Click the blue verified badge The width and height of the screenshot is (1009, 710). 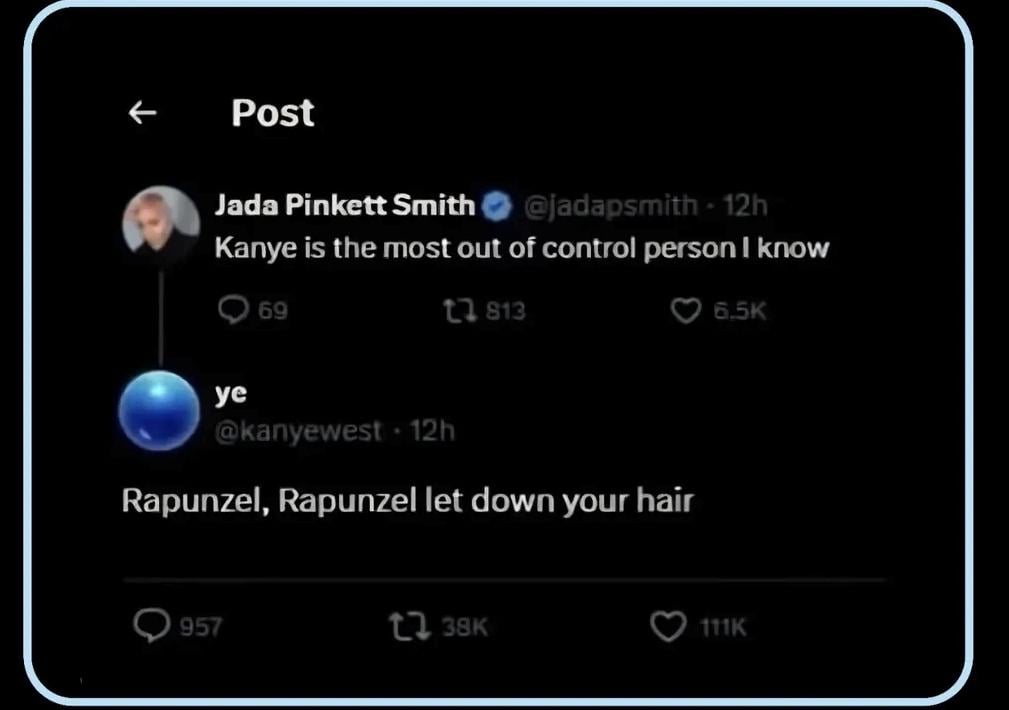[x=497, y=206]
